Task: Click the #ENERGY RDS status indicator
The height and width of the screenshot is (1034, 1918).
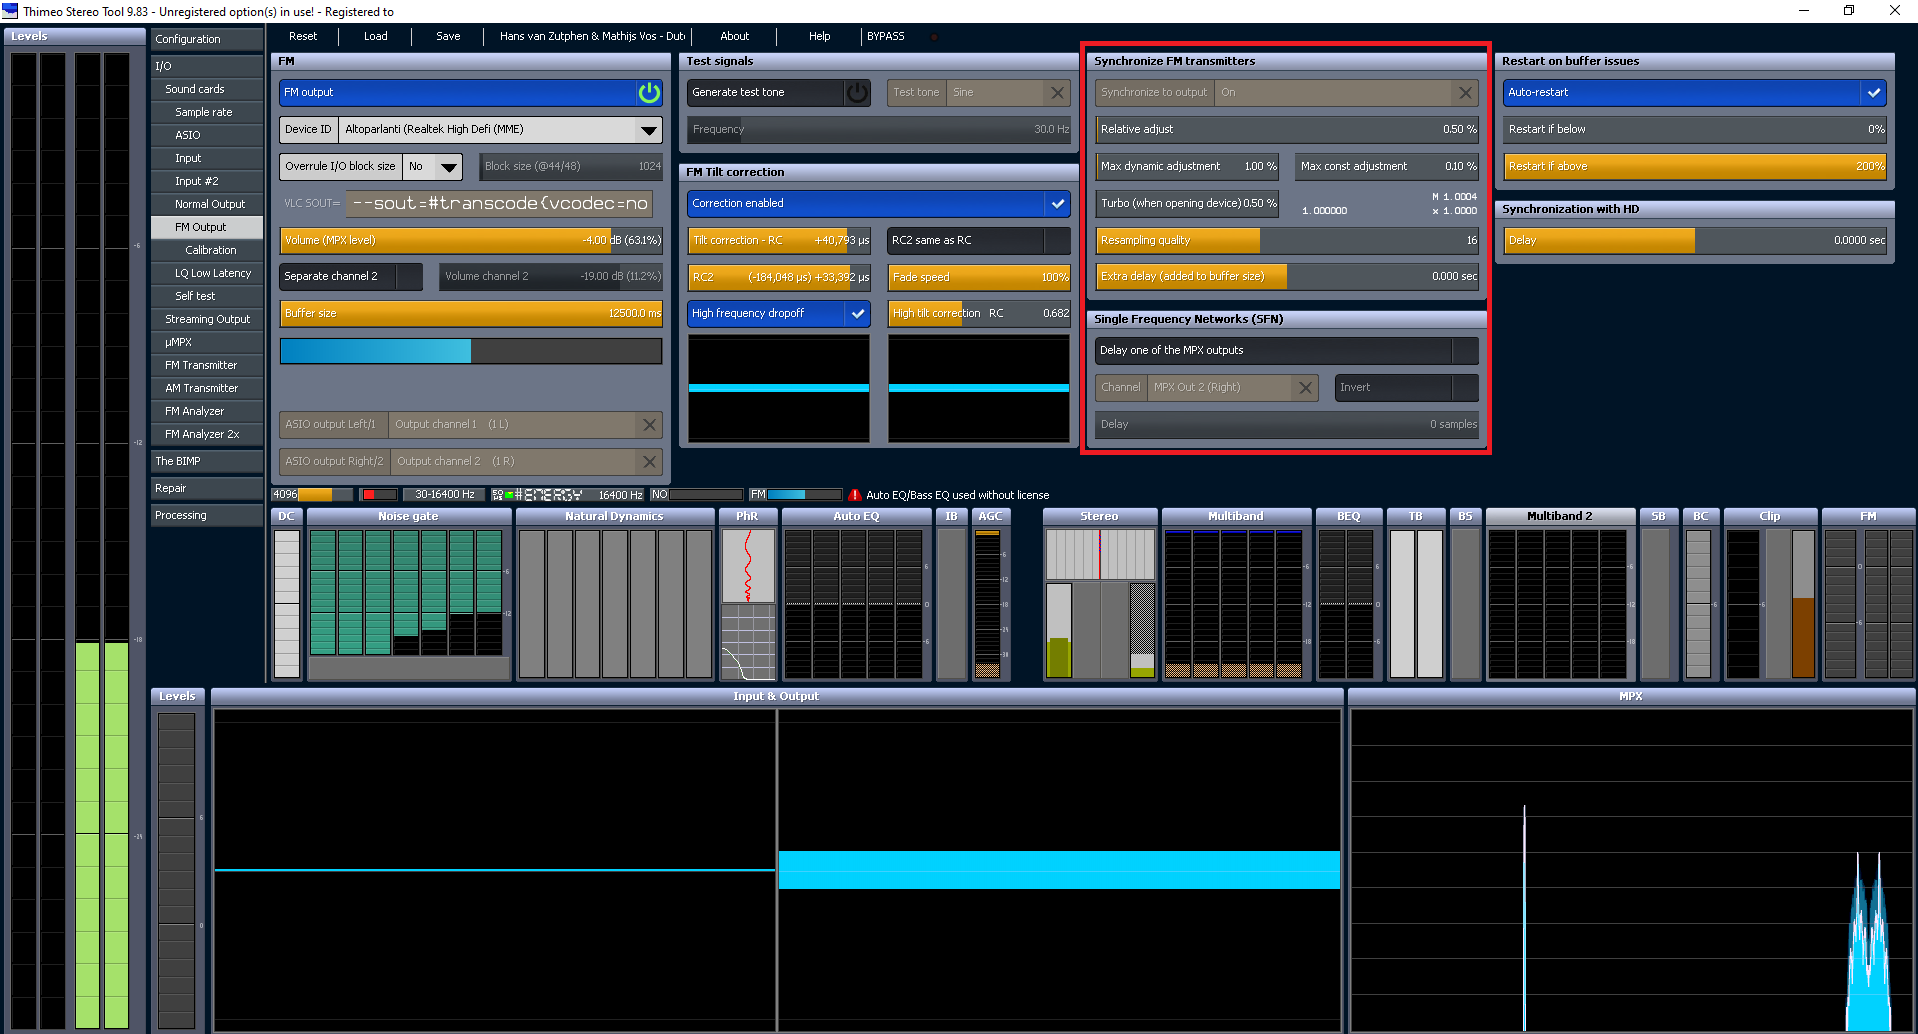Action: 537,495
